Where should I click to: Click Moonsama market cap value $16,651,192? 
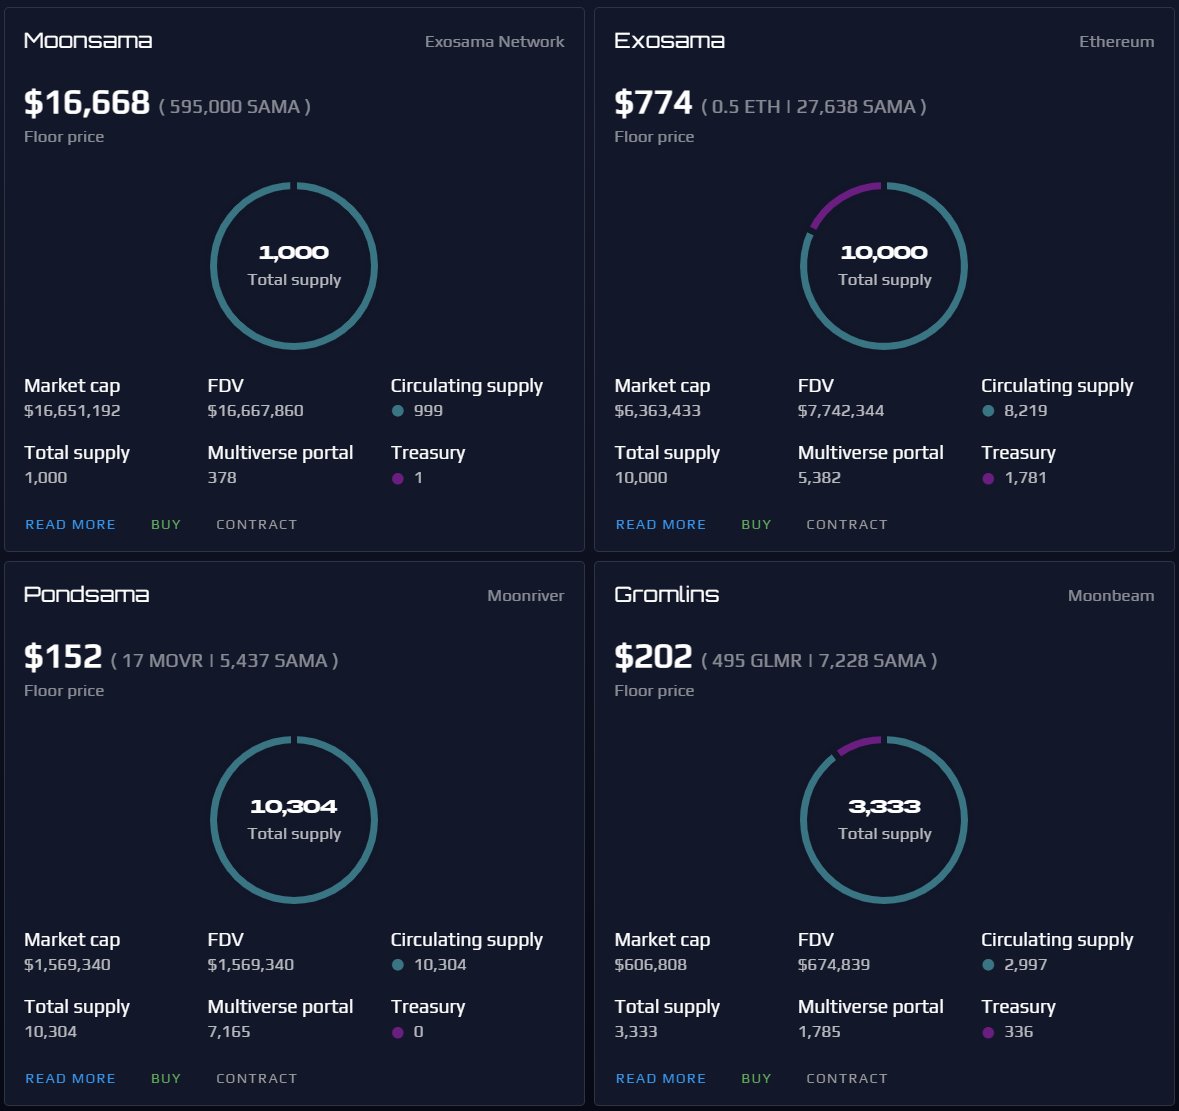[72, 410]
